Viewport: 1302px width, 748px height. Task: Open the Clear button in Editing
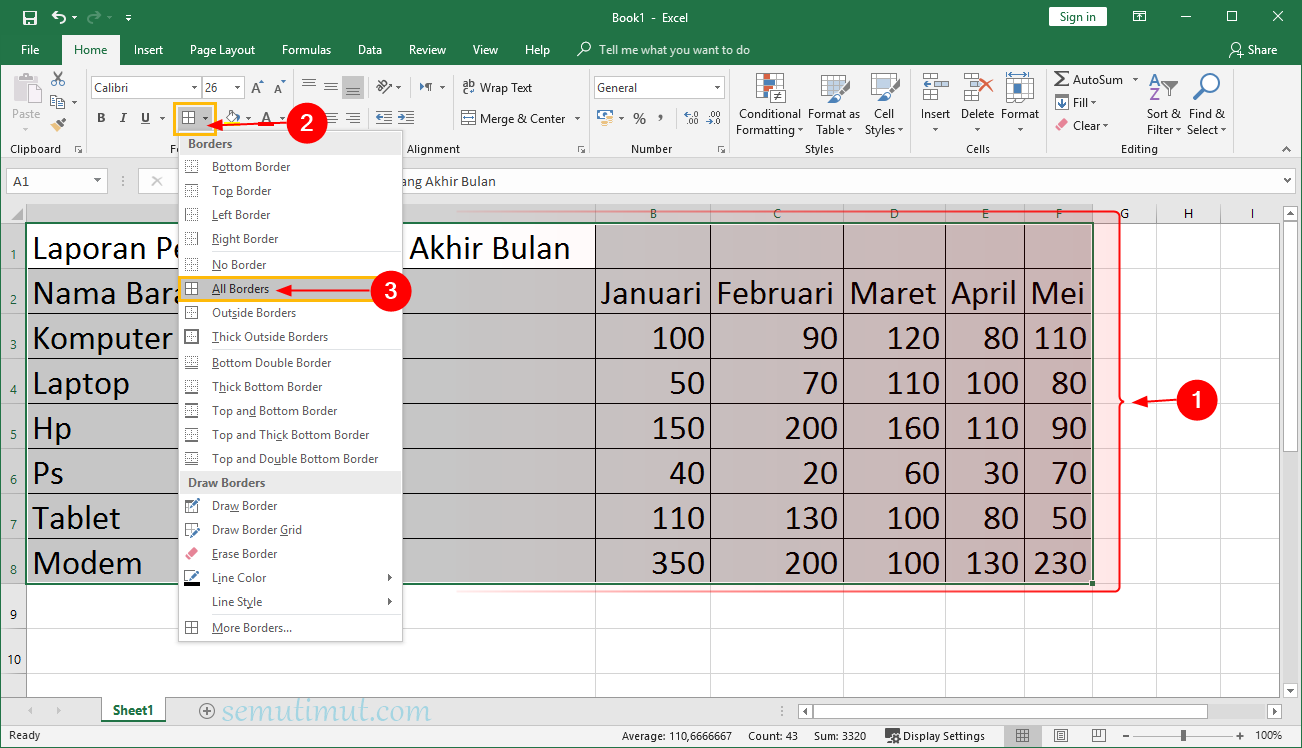point(1083,126)
